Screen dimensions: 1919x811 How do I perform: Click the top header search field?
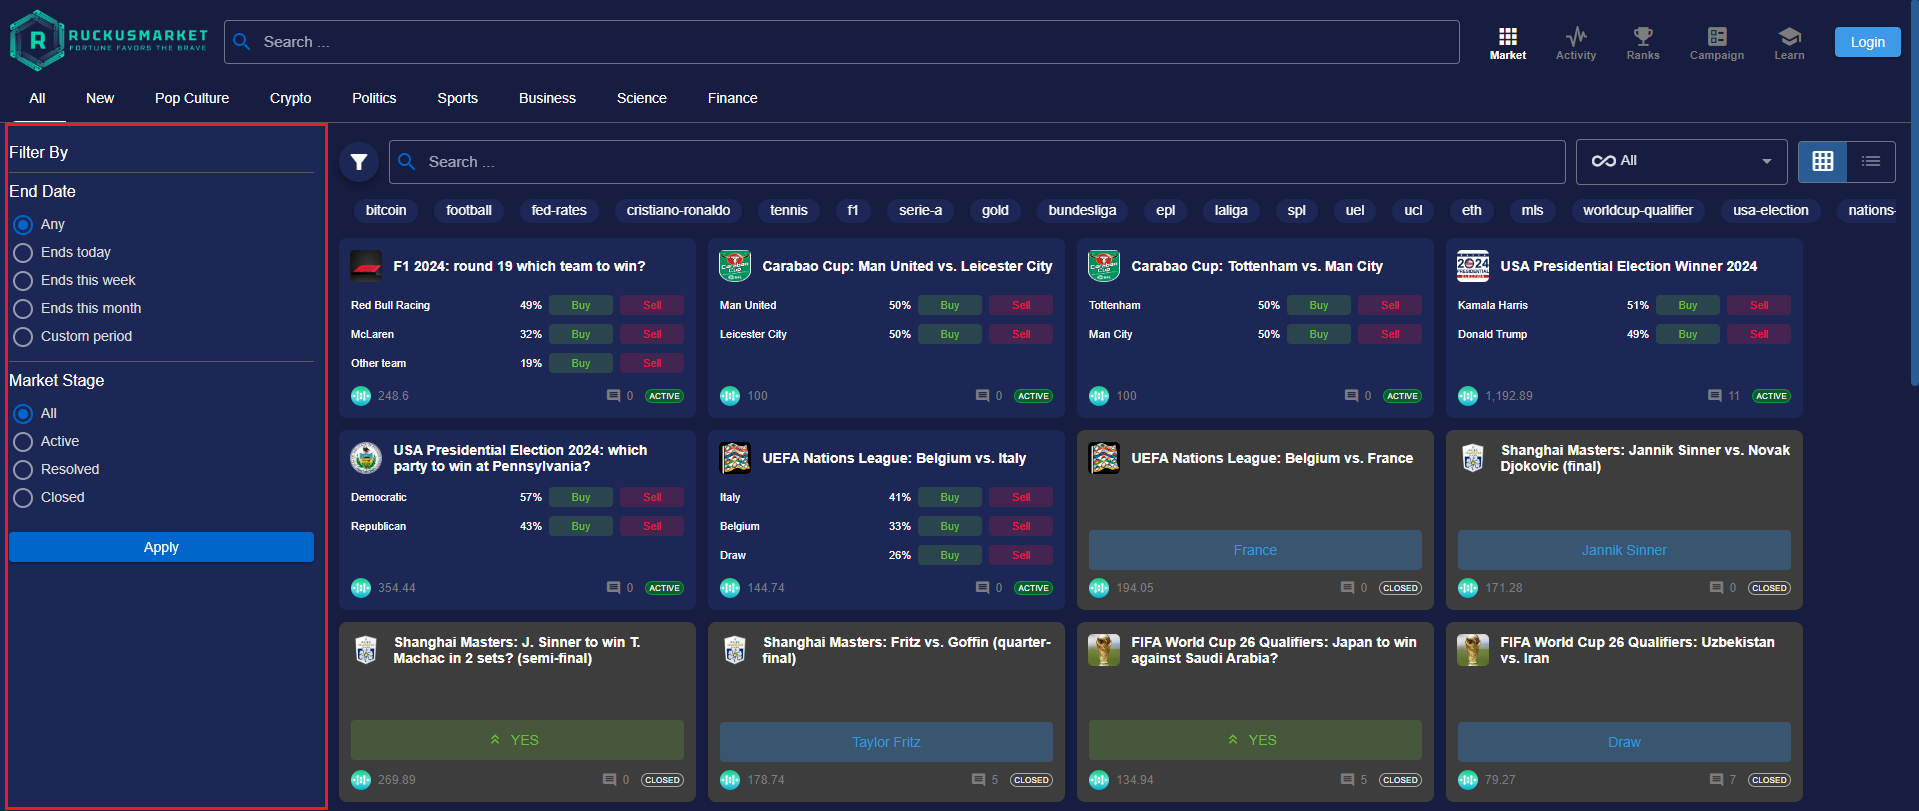tap(840, 42)
